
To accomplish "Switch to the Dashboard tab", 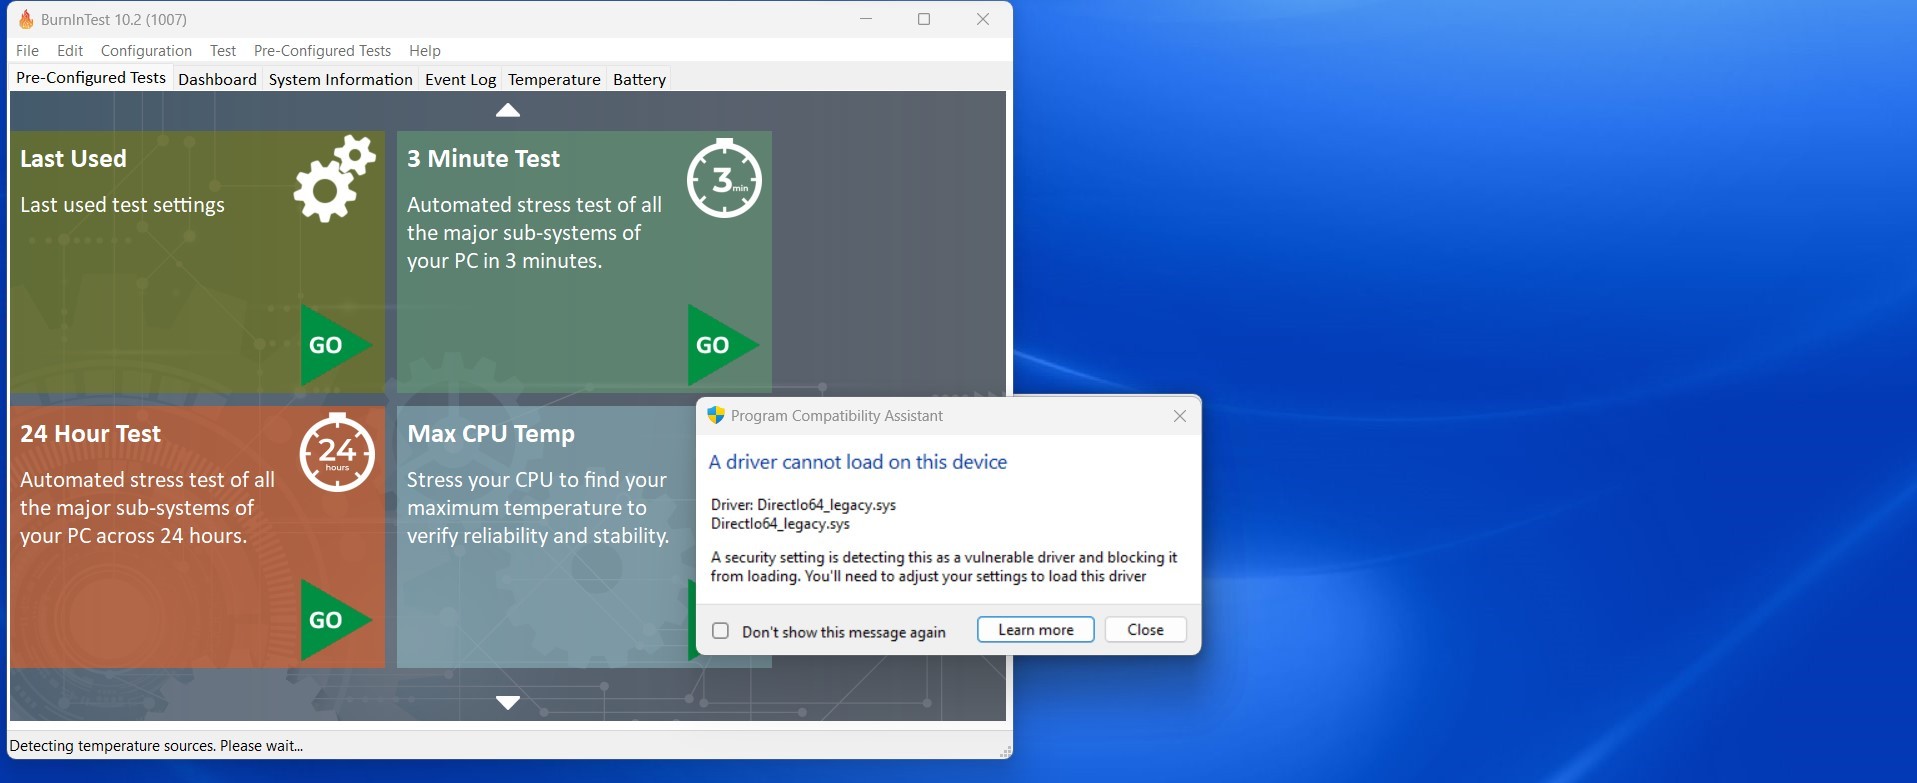I will (217, 79).
